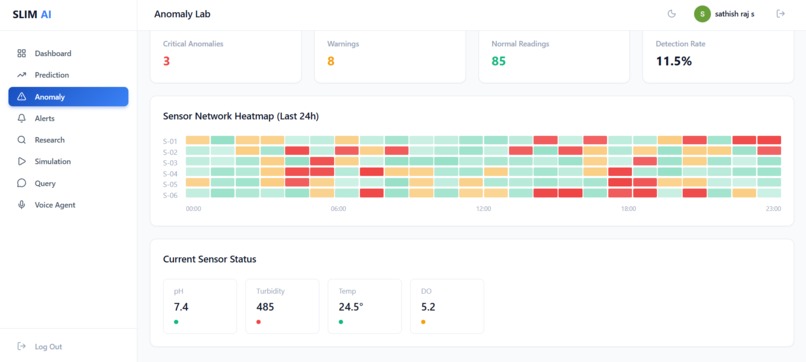
Task: Click the 18:00 heatmap time label
Action: coord(628,209)
